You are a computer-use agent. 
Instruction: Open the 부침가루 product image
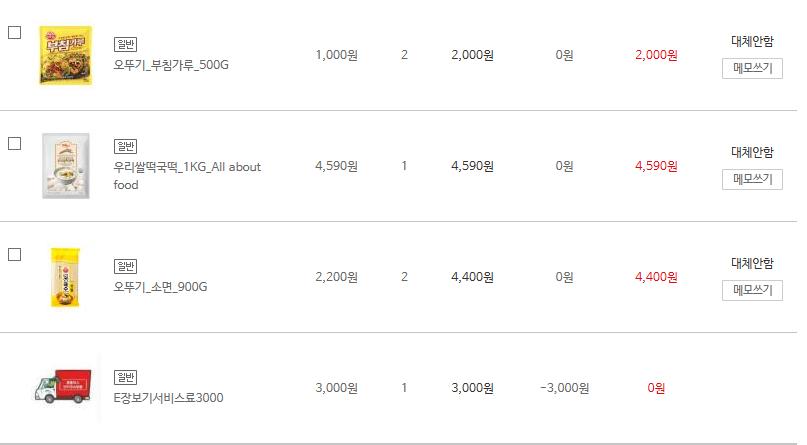click(65, 55)
